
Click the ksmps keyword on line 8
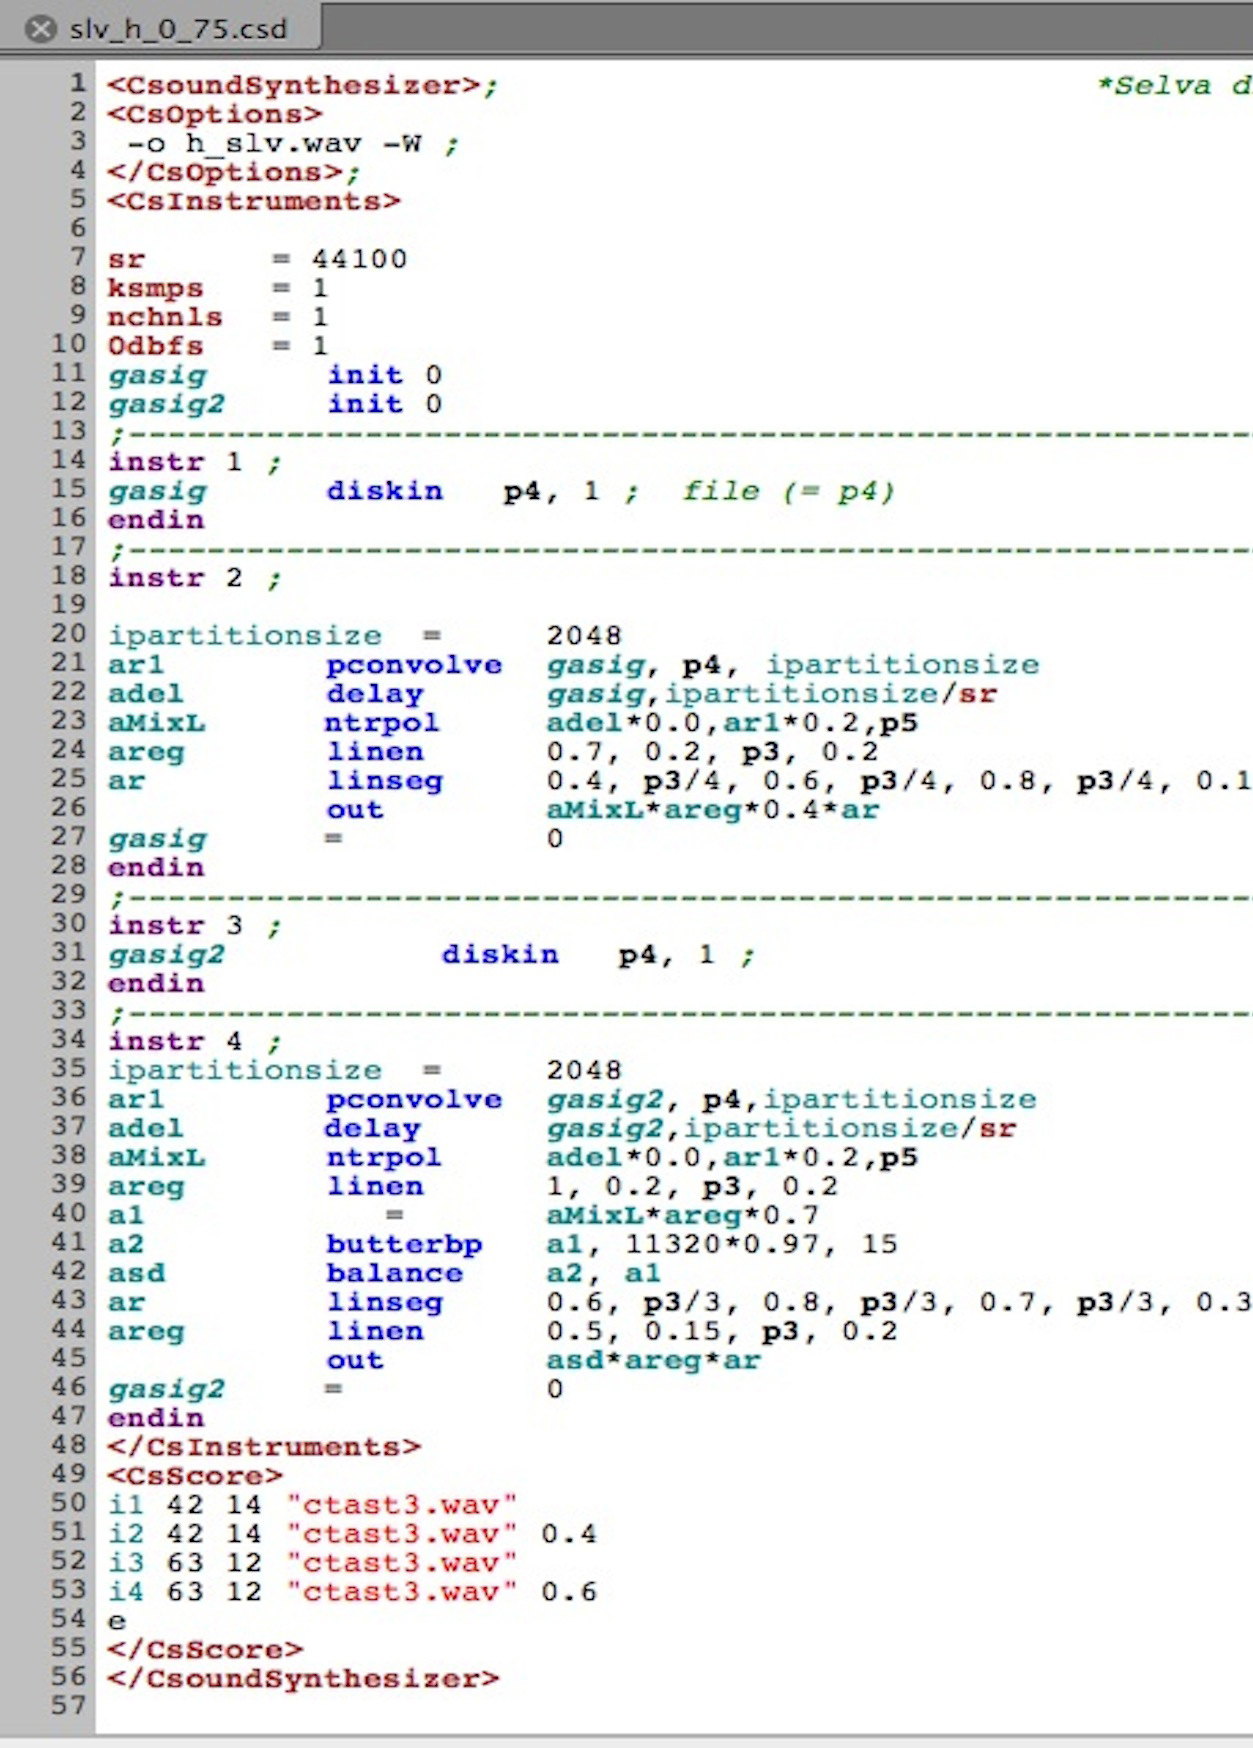click(x=155, y=288)
